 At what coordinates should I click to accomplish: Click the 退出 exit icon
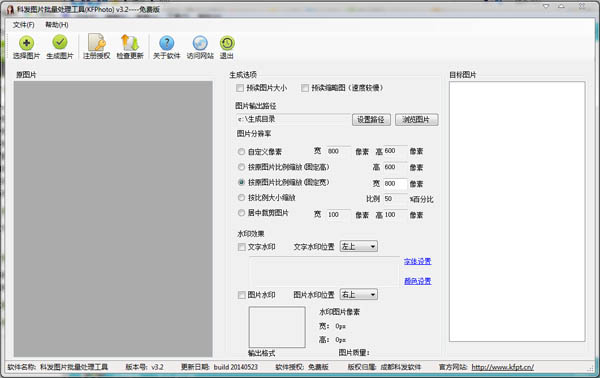(x=227, y=43)
